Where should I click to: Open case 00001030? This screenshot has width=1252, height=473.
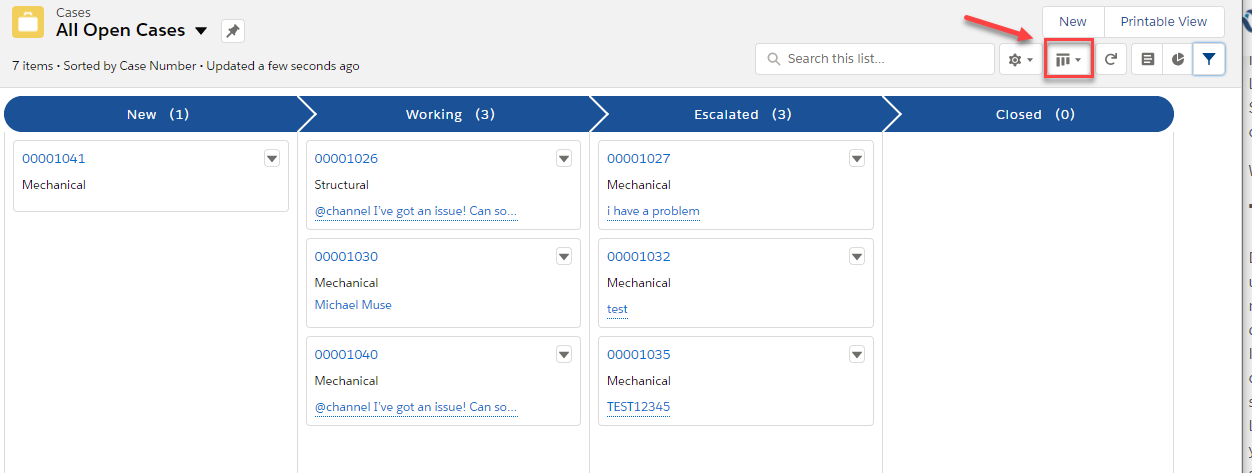click(346, 256)
